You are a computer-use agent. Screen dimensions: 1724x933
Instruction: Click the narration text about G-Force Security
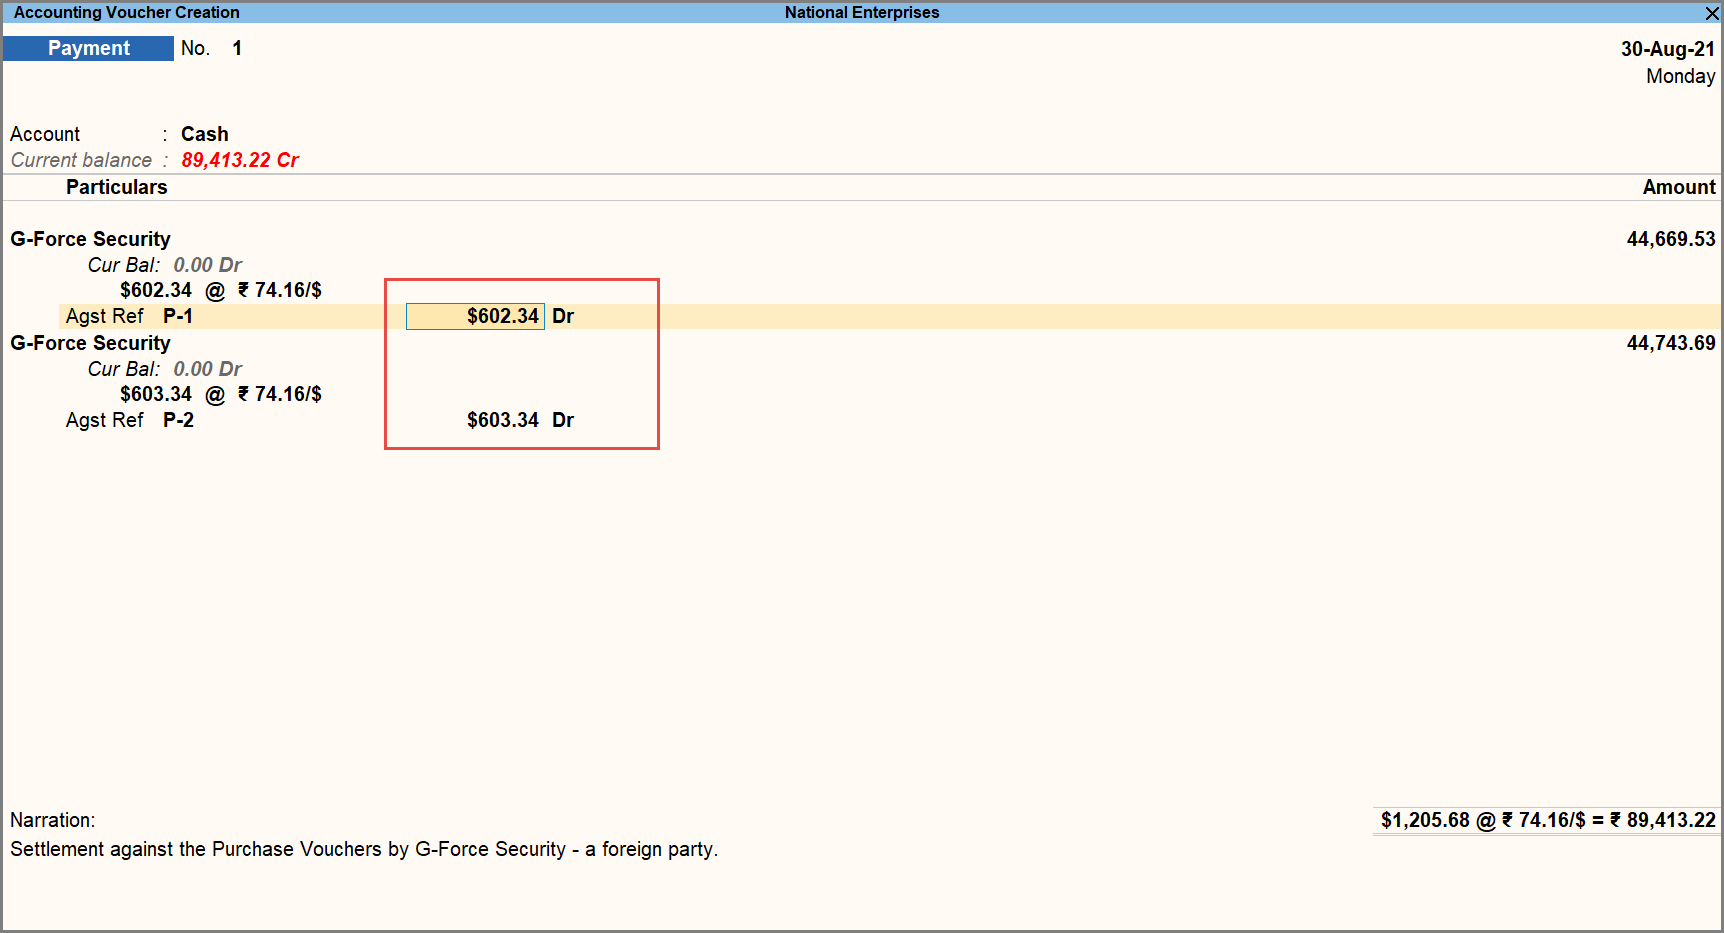(364, 849)
